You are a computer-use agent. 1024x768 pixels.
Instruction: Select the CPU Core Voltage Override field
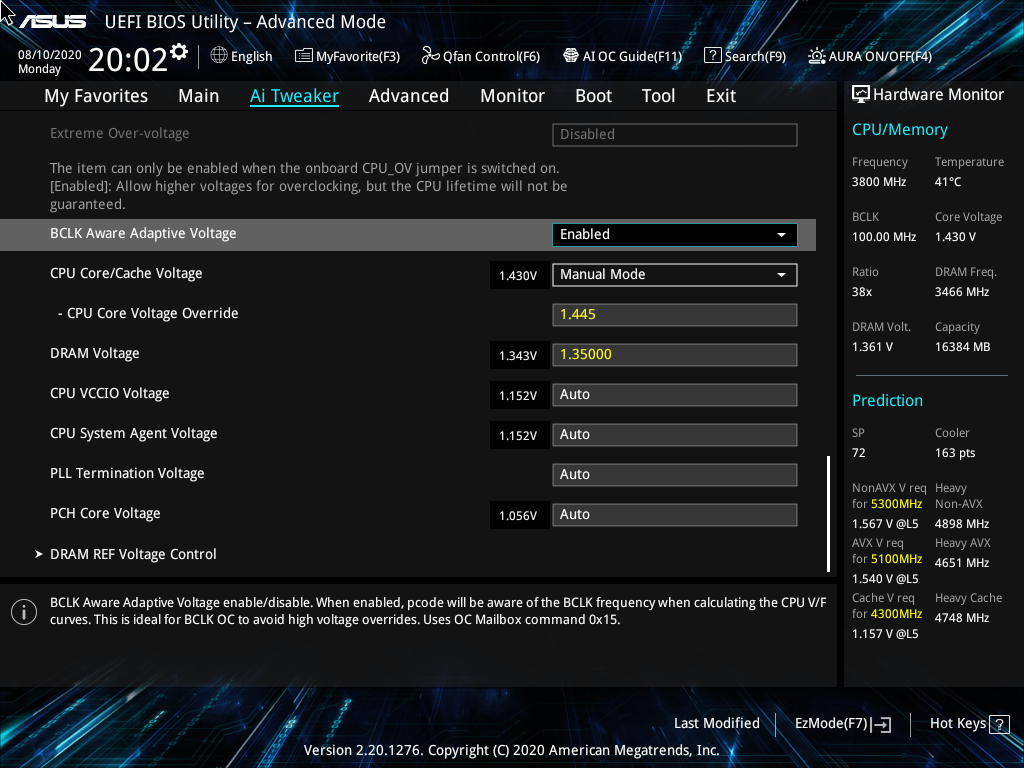coord(675,315)
